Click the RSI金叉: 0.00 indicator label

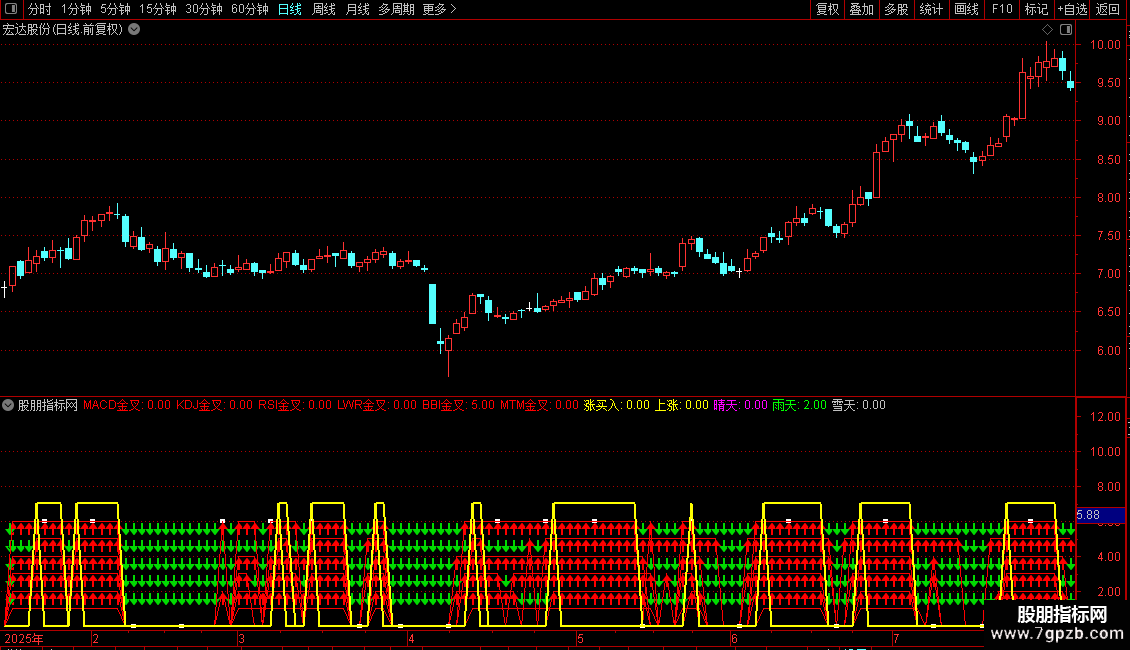295,405
